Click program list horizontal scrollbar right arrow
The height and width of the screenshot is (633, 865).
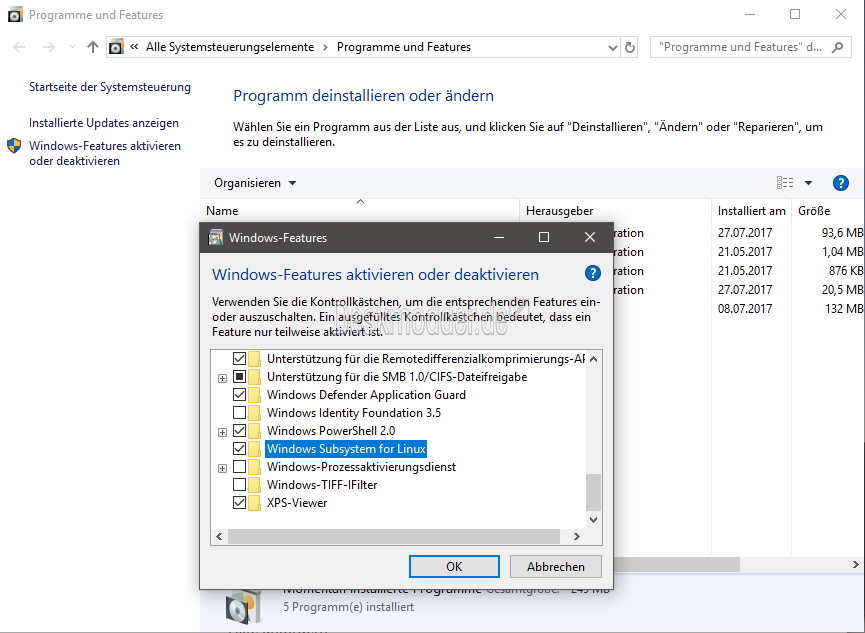click(x=856, y=565)
